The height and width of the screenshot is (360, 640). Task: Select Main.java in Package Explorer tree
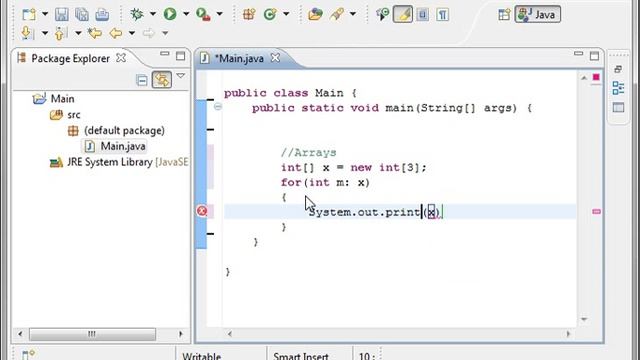point(123,146)
